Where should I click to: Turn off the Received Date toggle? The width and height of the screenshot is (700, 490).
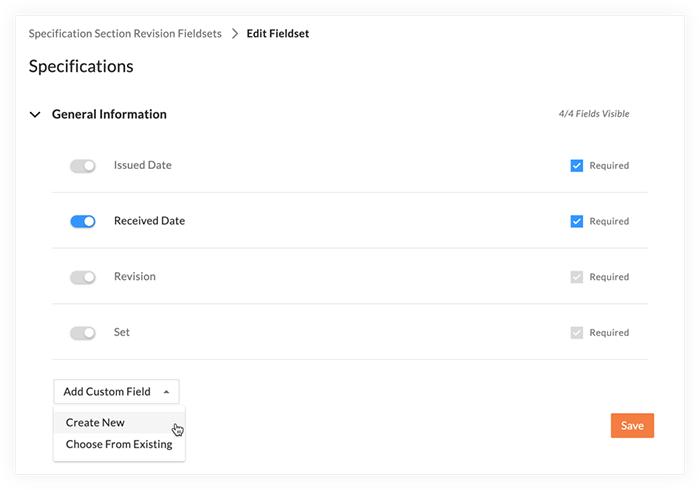(83, 221)
